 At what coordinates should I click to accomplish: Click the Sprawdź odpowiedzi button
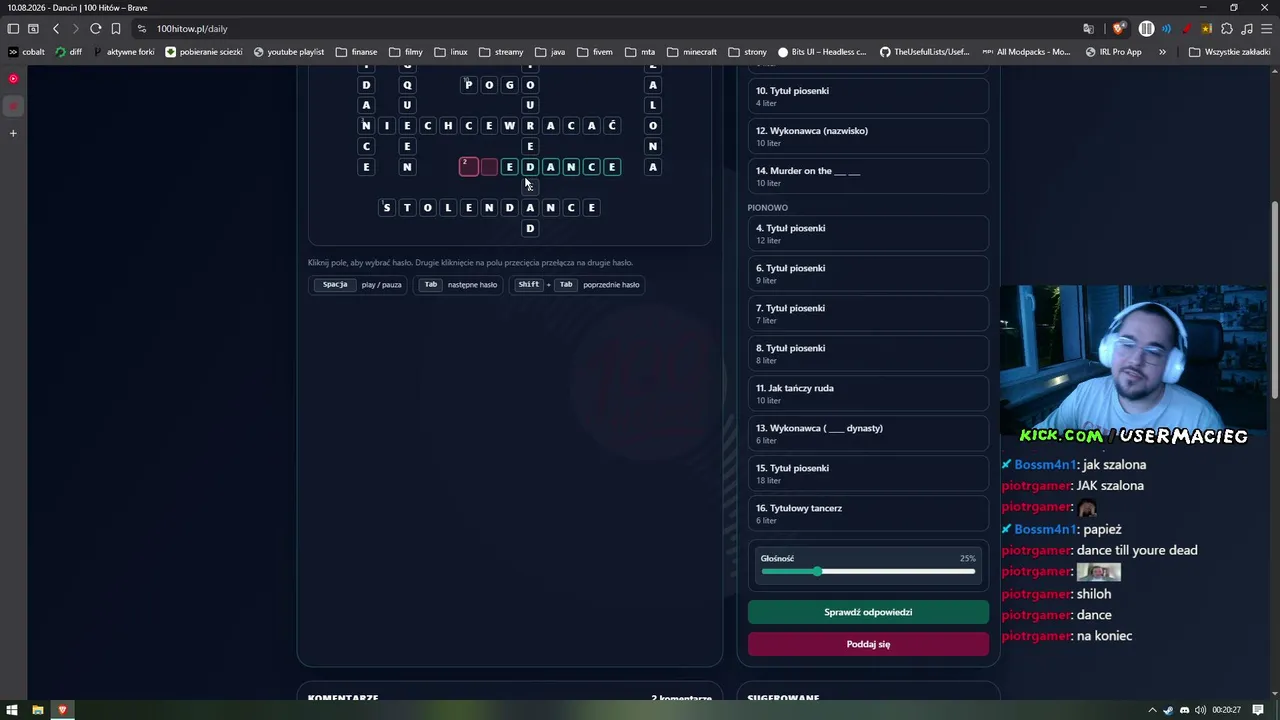868,612
